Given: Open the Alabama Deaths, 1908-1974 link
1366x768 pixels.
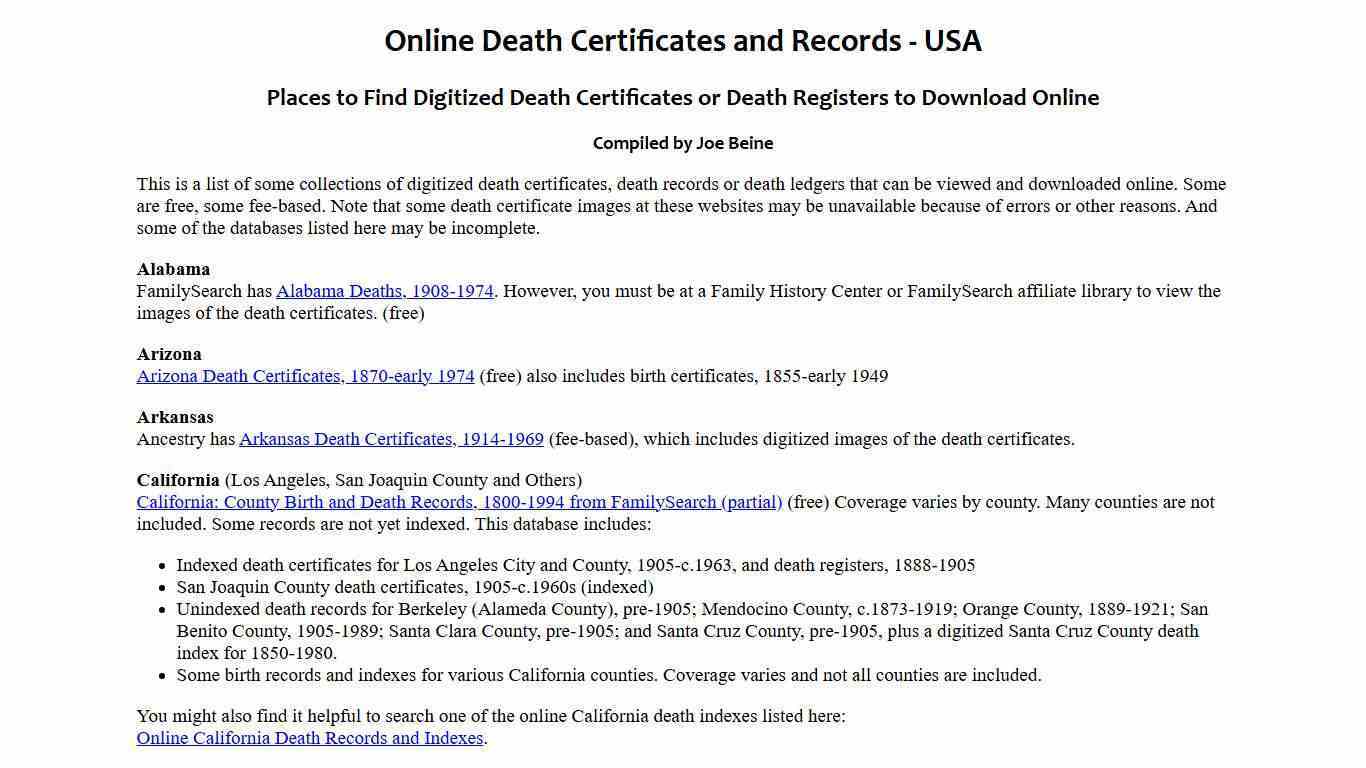Looking at the screenshot, I should [385, 291].
